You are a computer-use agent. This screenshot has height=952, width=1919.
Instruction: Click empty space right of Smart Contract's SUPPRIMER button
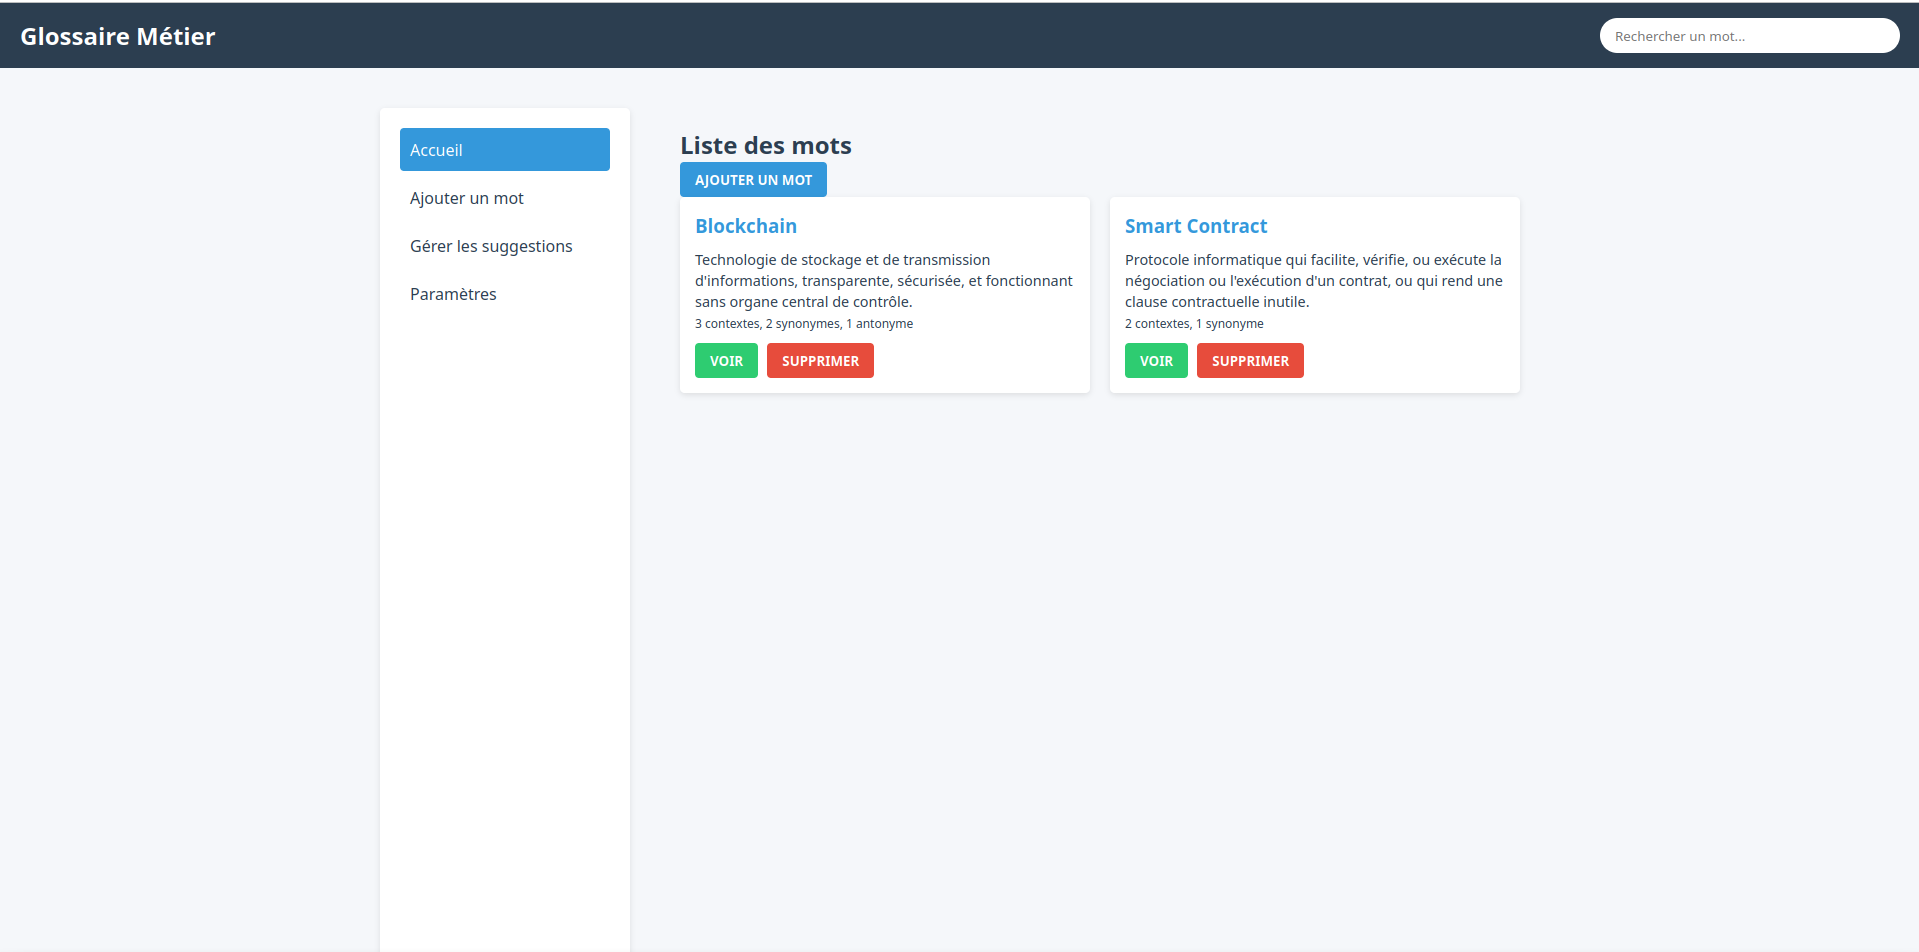click(x=1410, y=361)
